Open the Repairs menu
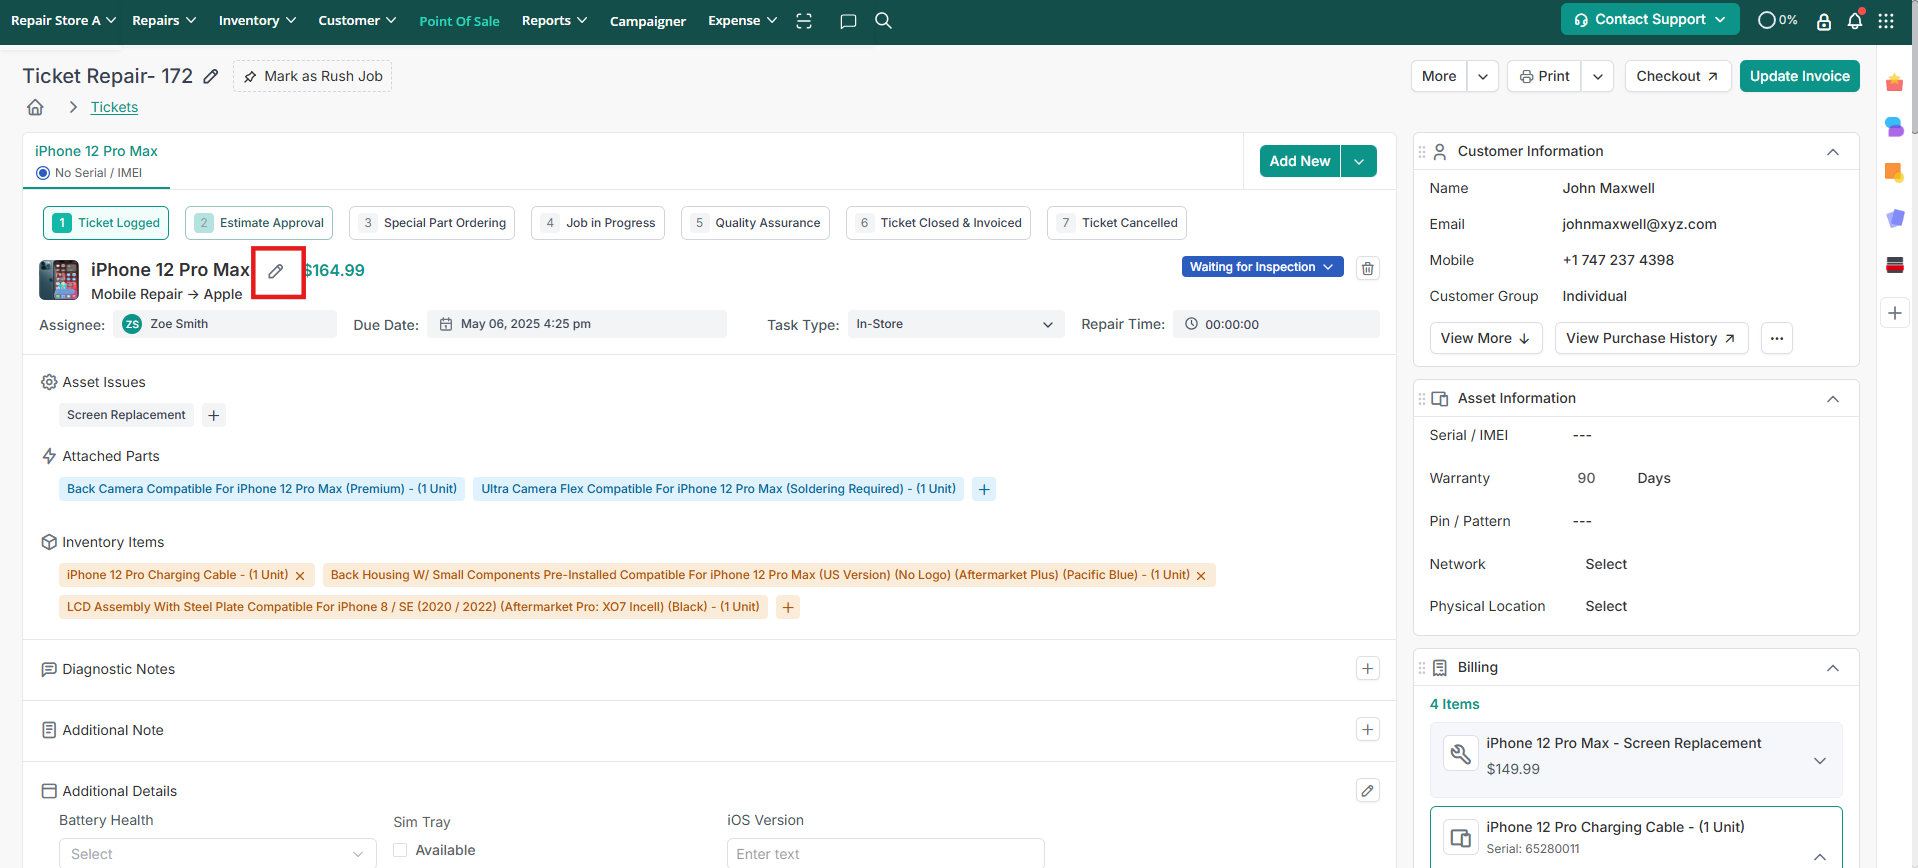 click(x=164, y=20)
